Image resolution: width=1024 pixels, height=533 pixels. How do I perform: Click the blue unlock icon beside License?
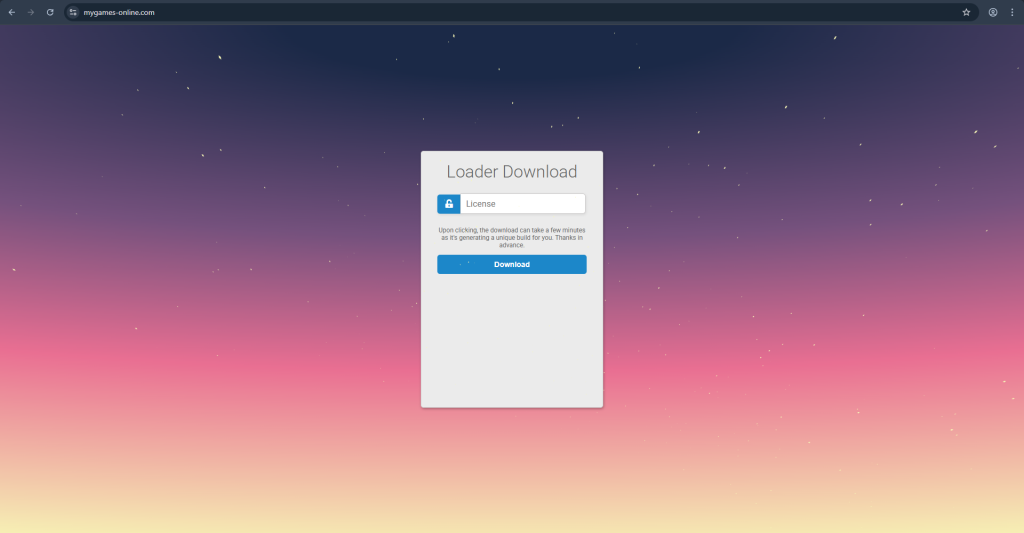pos(449,204)
